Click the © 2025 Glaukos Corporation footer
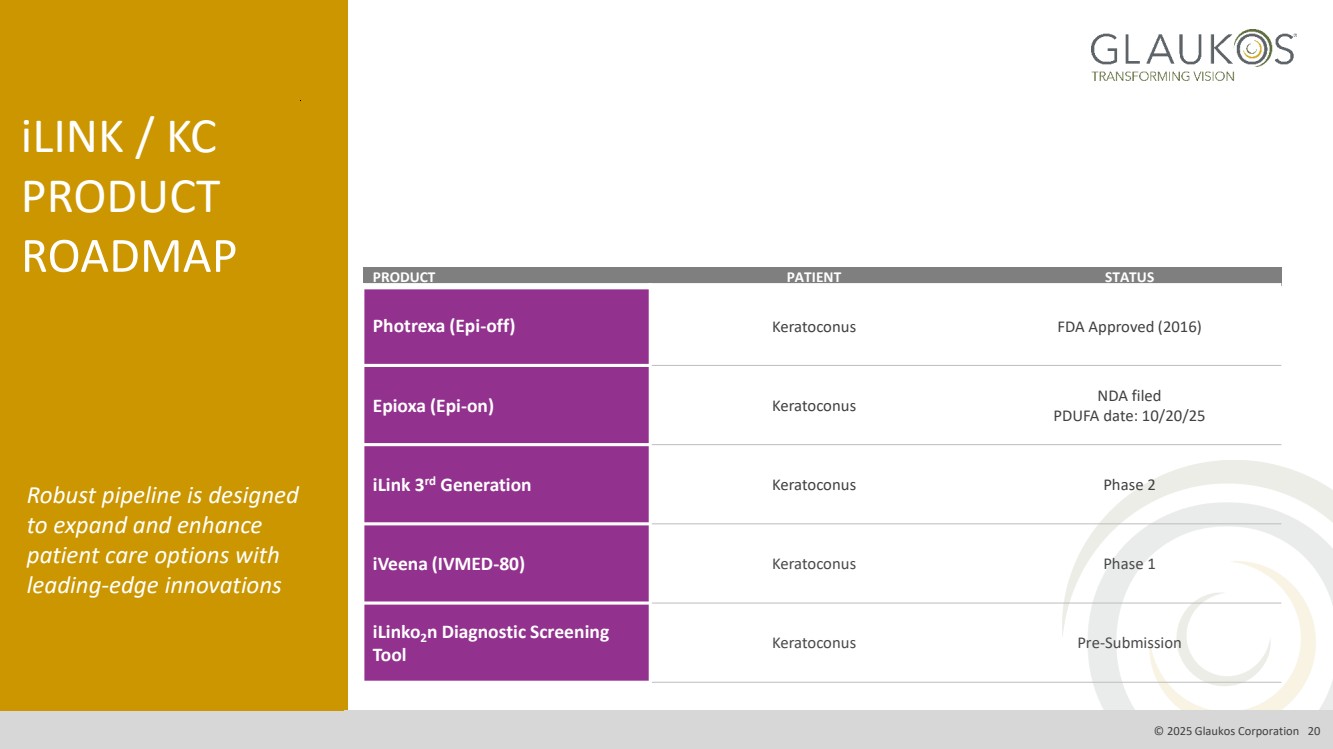This screenshot has width=1333, height=749. pyautogui.click(x=1226, y=731)
